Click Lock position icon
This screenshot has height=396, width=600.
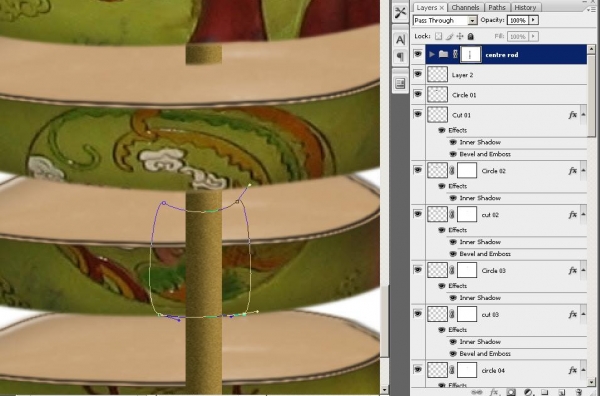[x=460, y=36]
